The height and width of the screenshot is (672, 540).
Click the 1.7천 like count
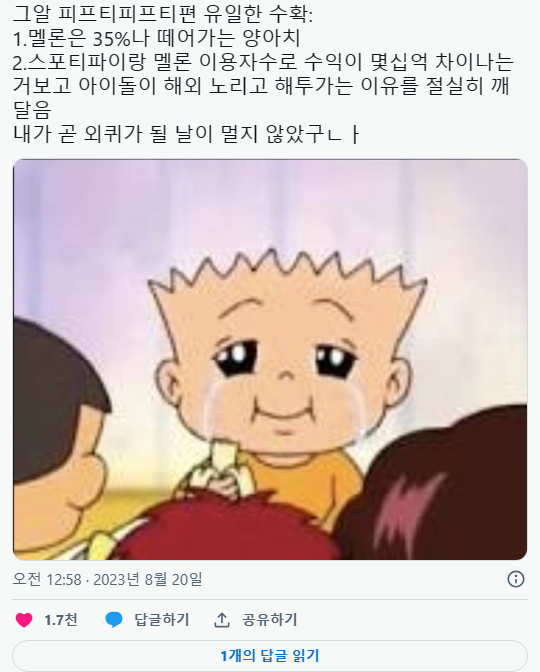[x=61, y=620]
